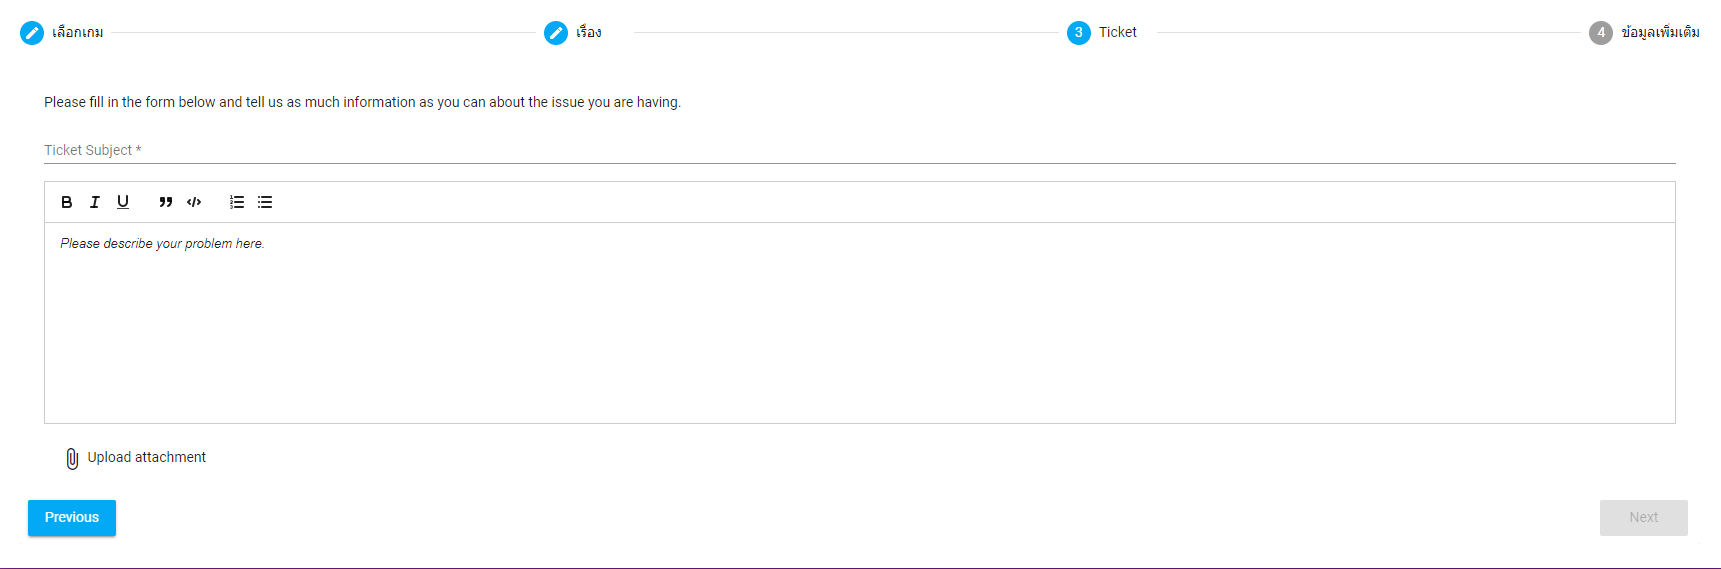1721x569 pixels.
Task: Select the step 3 circle for Ticket
Action: click(x=1079, y=33)
